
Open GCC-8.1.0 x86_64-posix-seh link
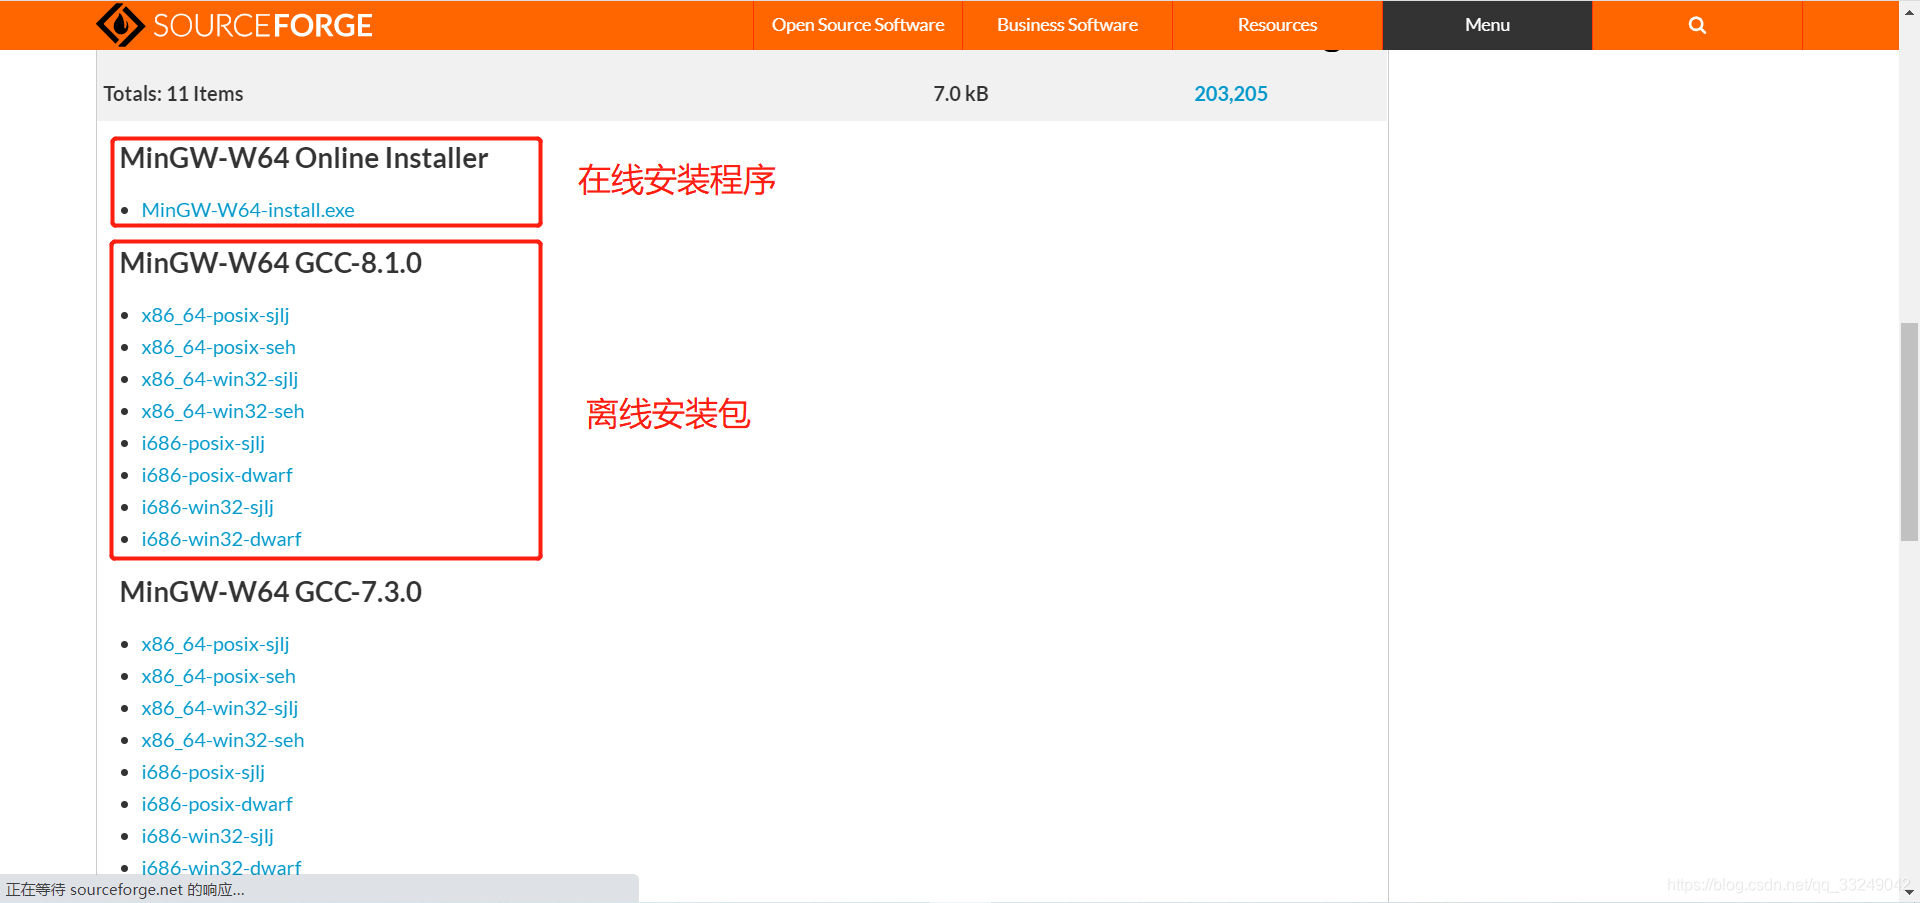click(x=218, y=347)
